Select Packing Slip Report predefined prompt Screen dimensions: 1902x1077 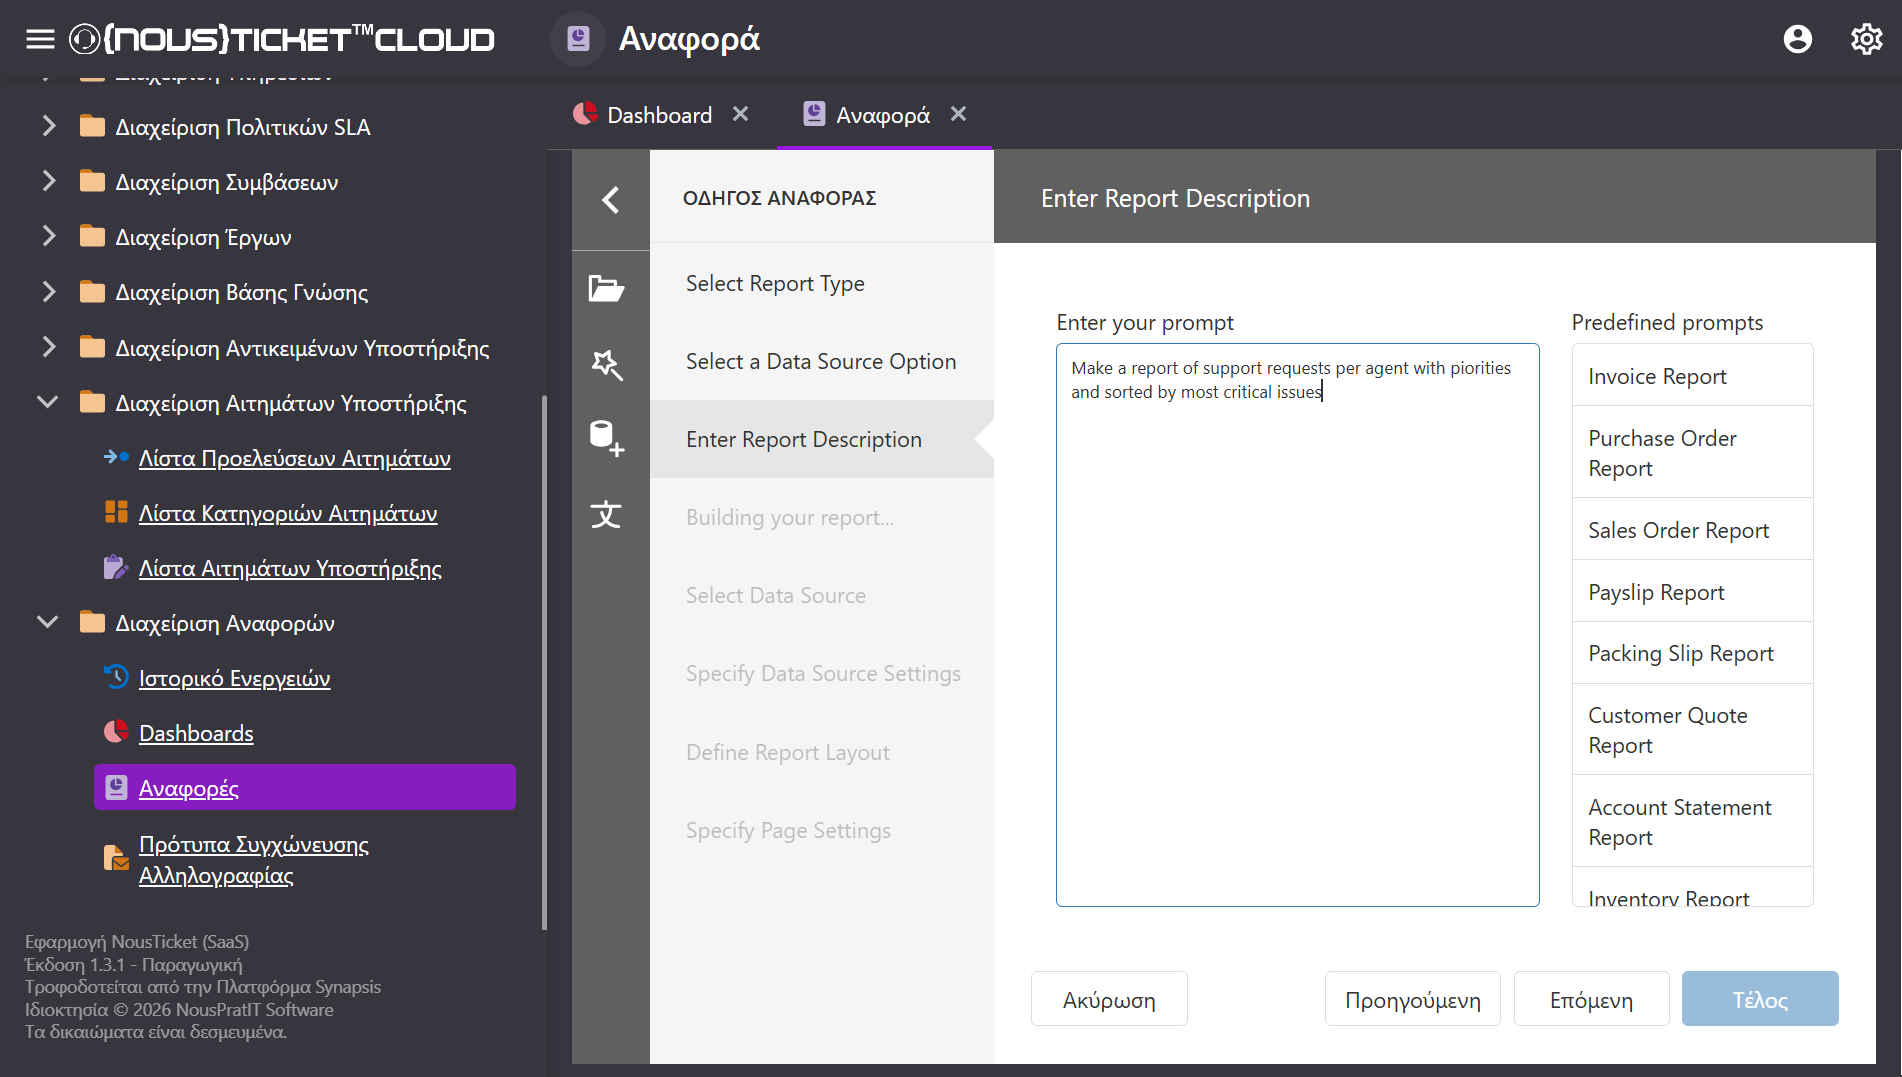click(1692, 653)
